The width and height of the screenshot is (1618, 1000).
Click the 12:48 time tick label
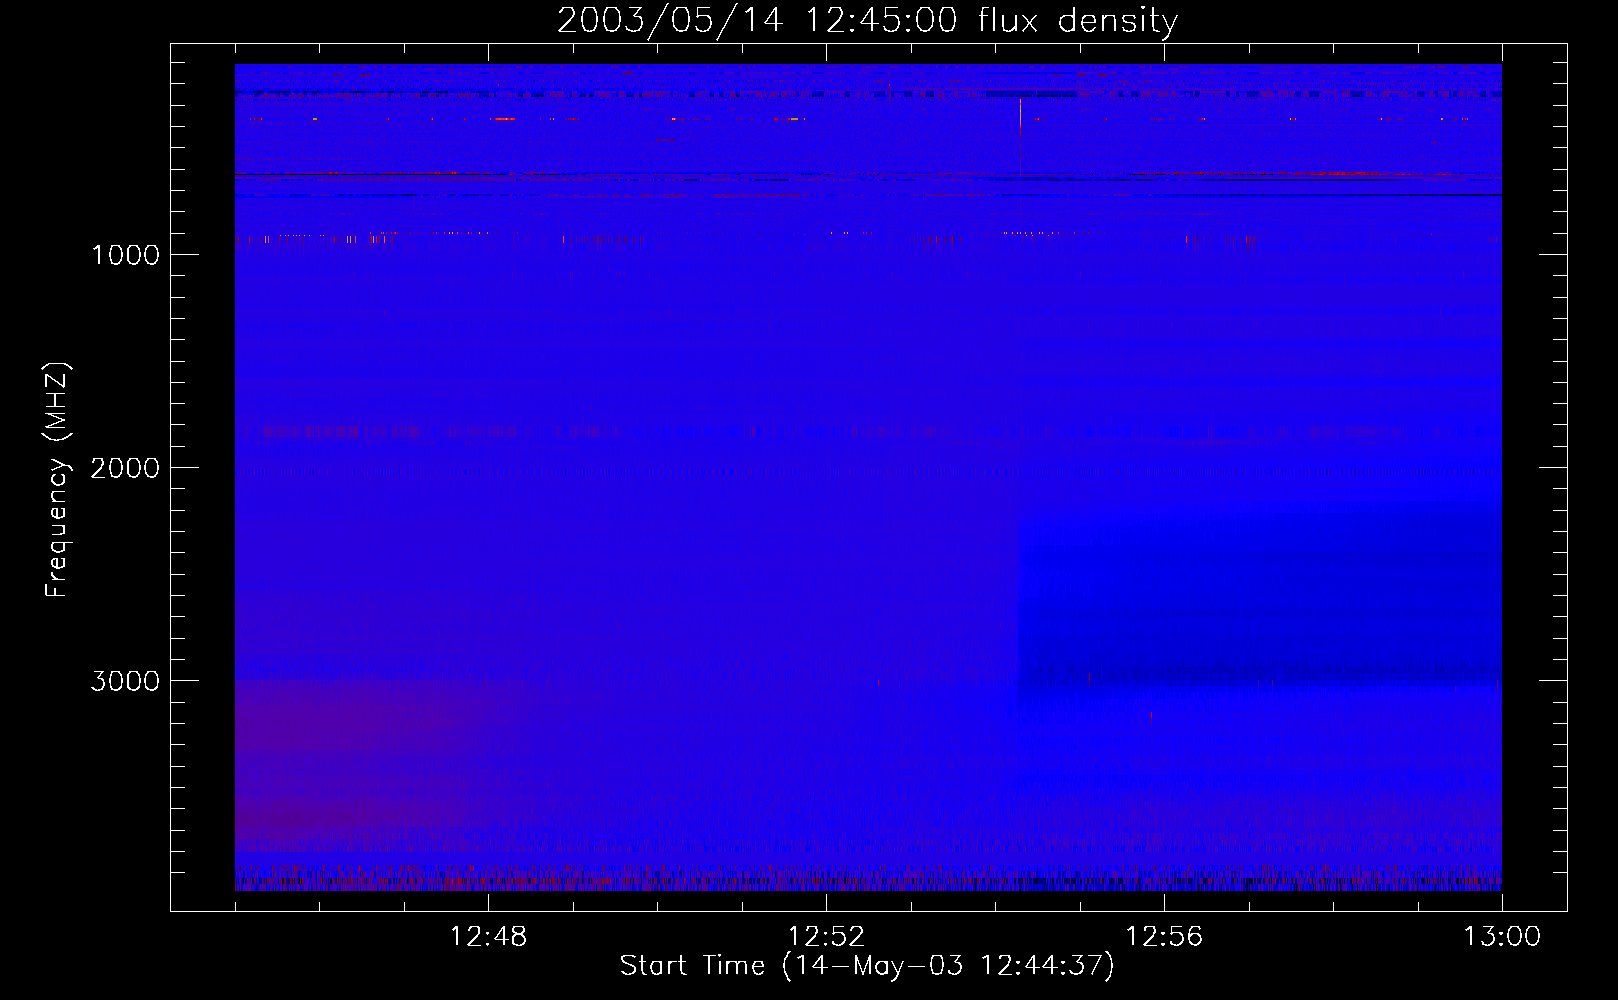[488, 937]
